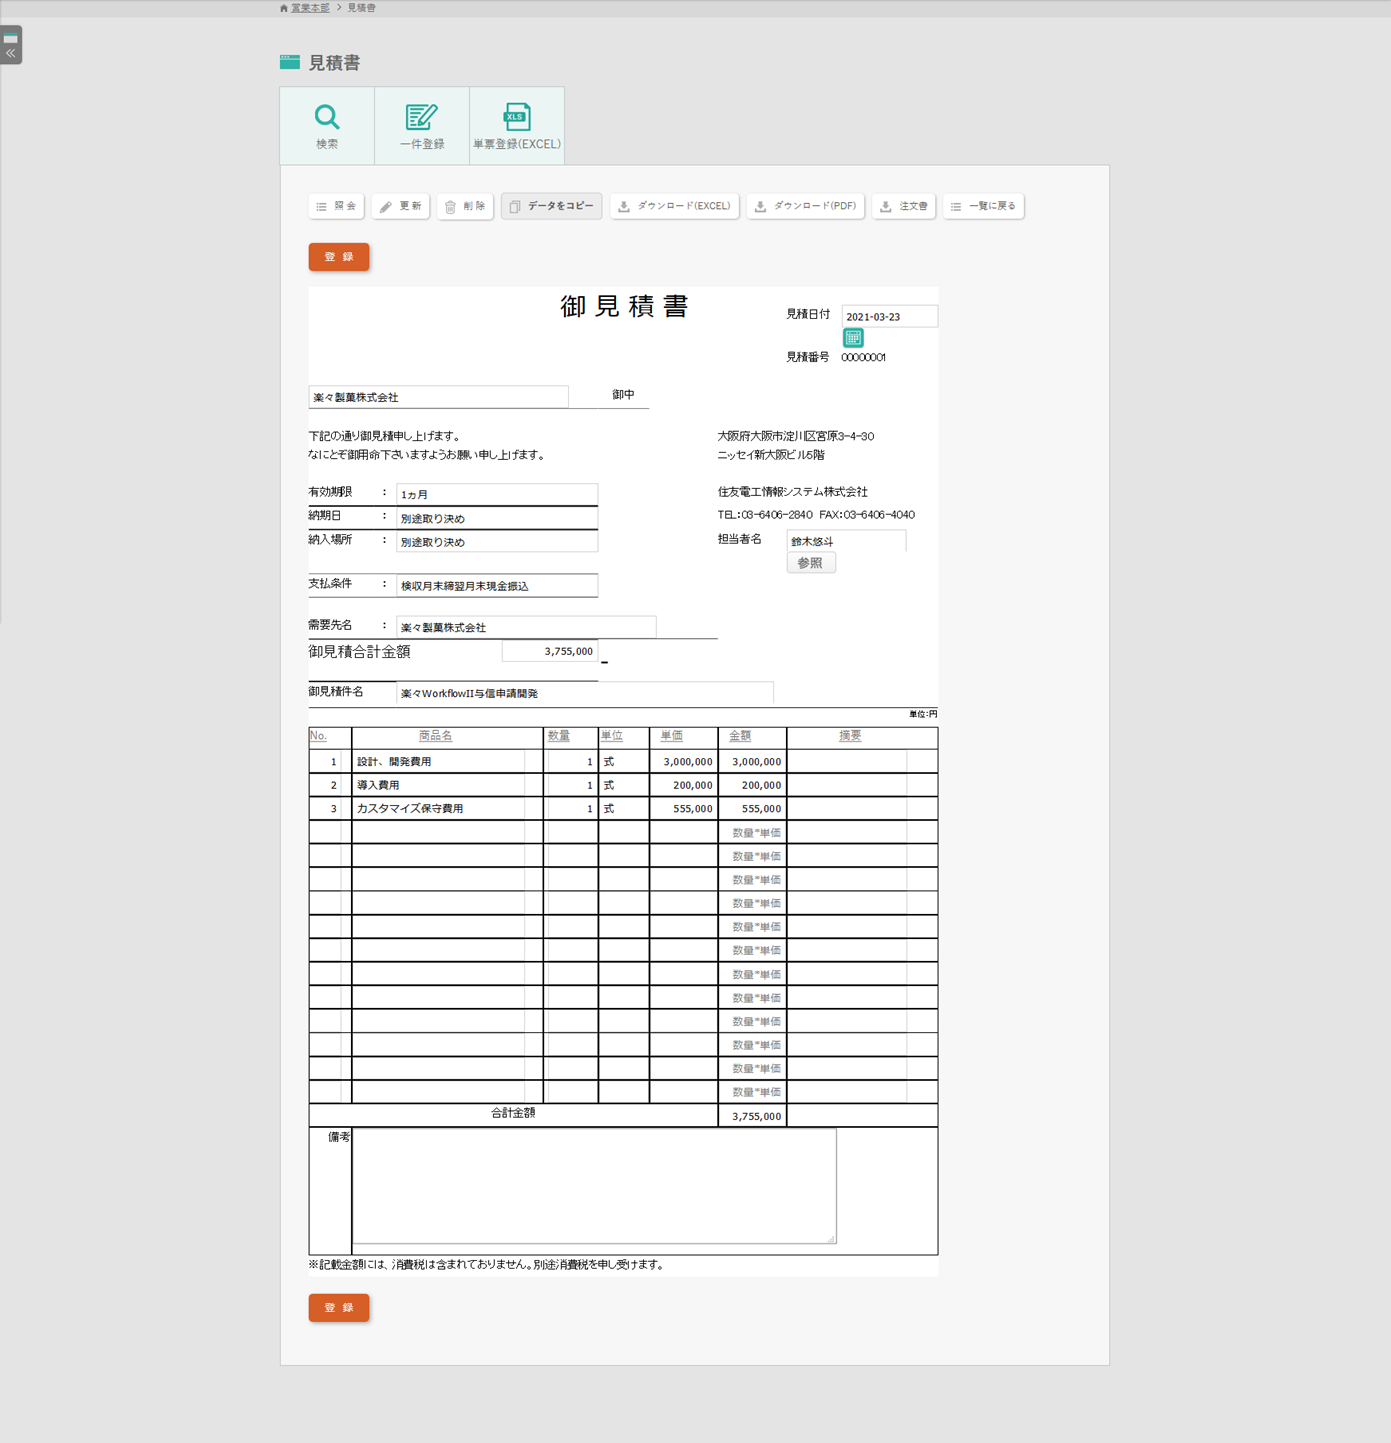Image resolution: width=1391 pixels, height=1443 pixels.
Task: Click the calendar icon under 見積日付
Action: [853, 338]
